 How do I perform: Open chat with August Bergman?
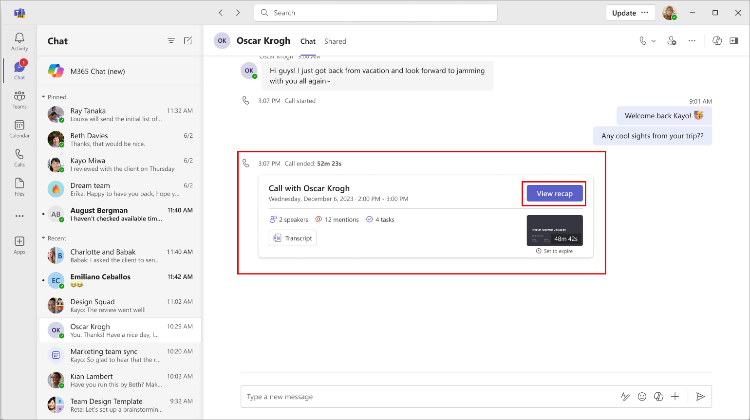120,214
